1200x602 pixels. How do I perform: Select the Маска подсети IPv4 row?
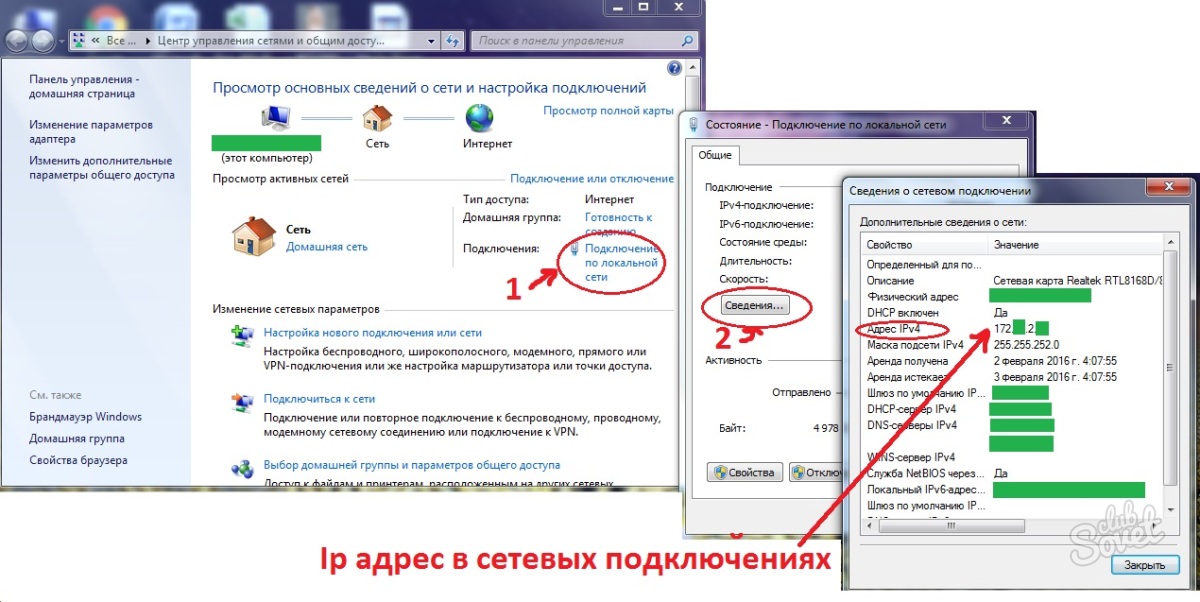click(x=1012, y=345)
